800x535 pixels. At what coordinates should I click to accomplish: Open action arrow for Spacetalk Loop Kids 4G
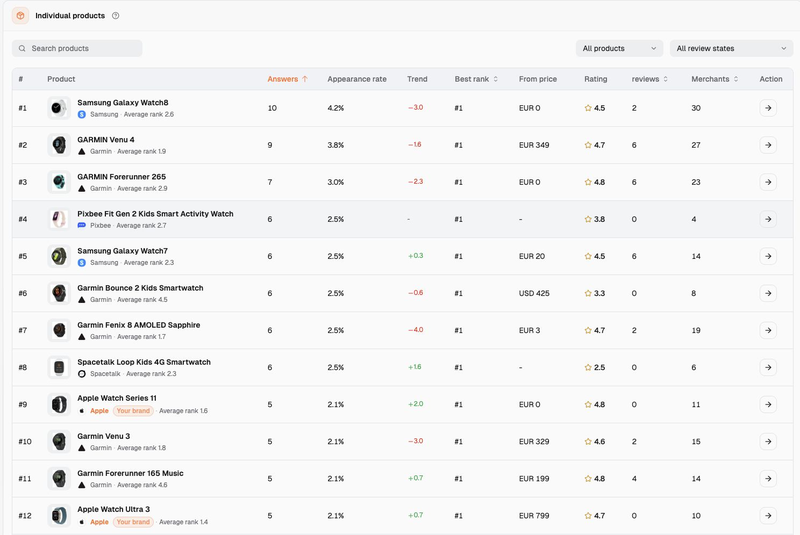pos(768,367)
